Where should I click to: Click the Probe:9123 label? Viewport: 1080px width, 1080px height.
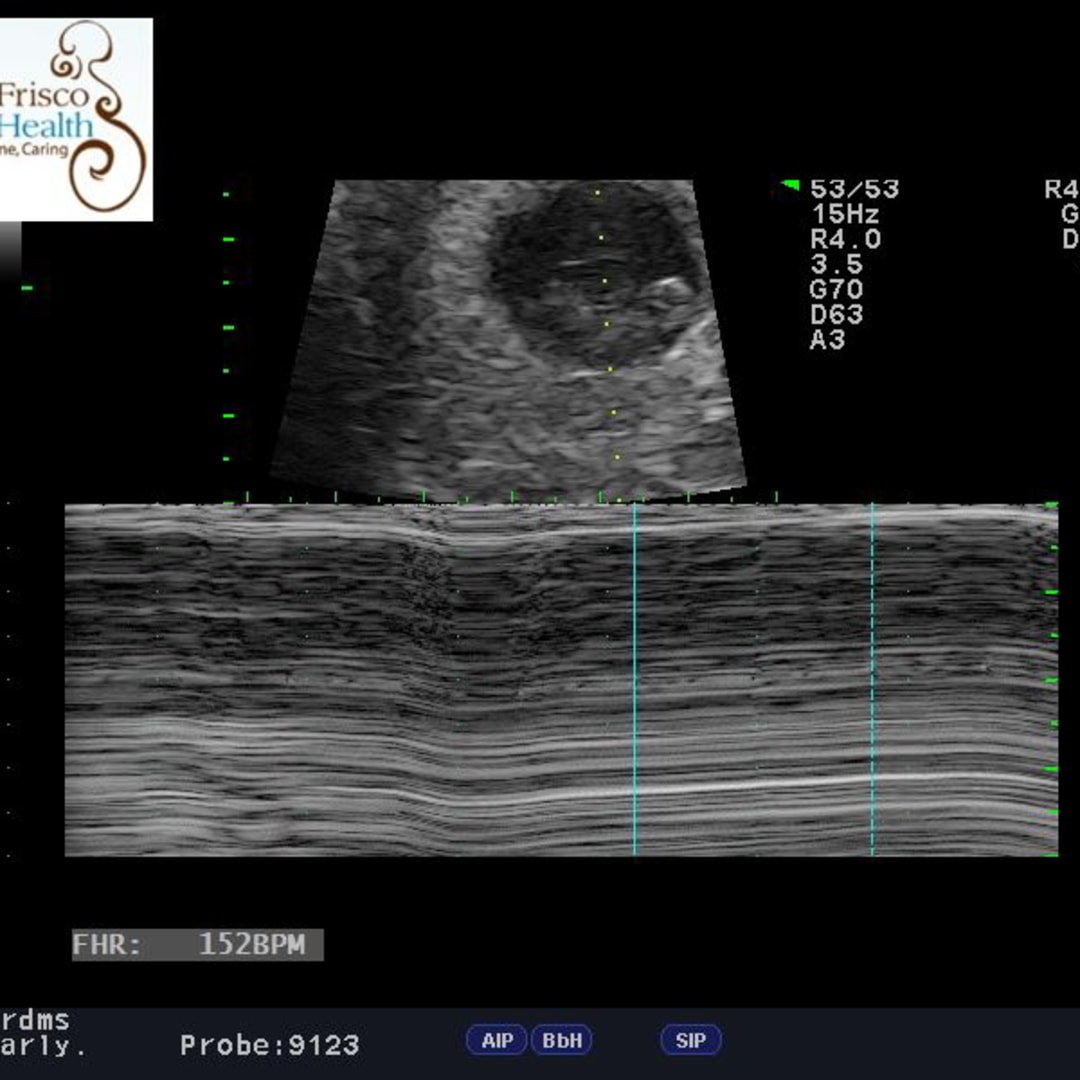click(269, 1046)
